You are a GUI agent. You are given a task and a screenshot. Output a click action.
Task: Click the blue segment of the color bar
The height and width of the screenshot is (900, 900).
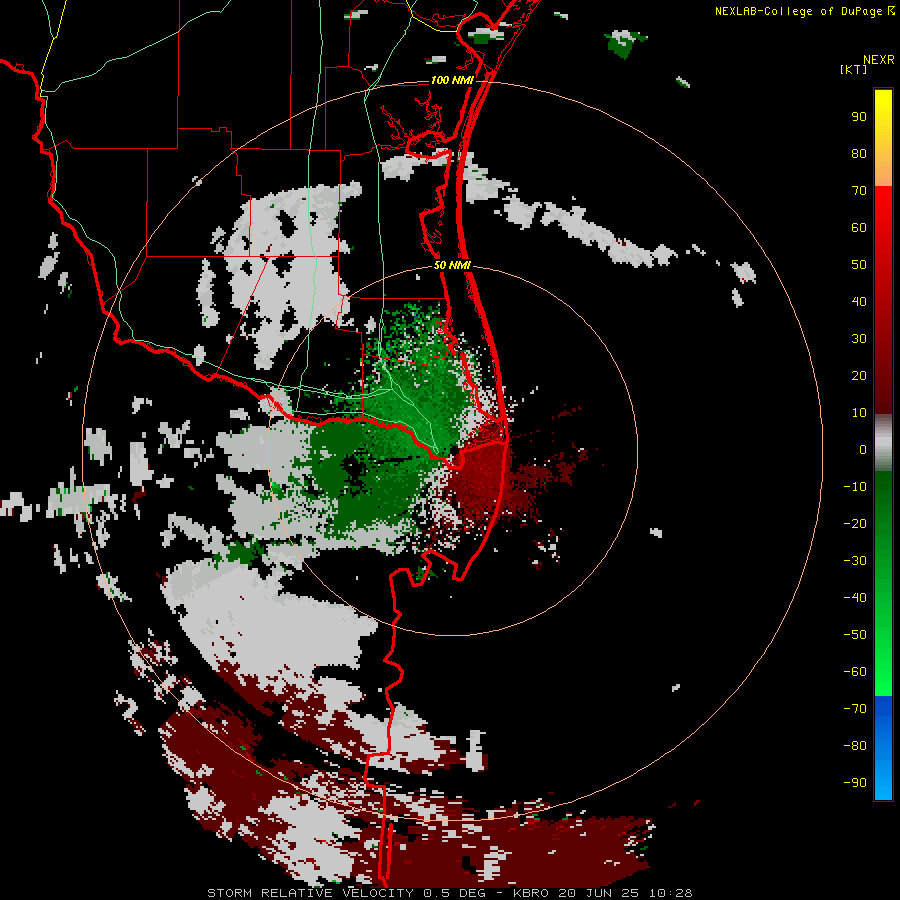pos(883,748)
